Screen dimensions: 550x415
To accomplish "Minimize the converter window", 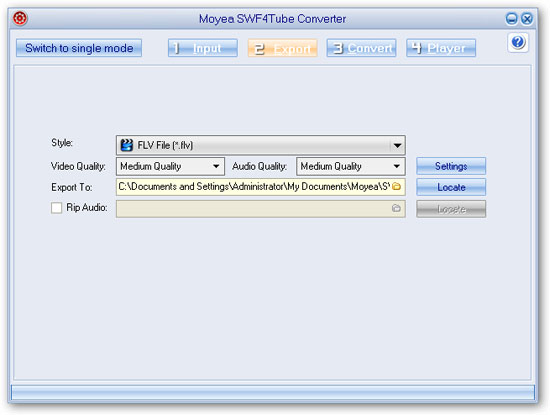I will point(511,18).
